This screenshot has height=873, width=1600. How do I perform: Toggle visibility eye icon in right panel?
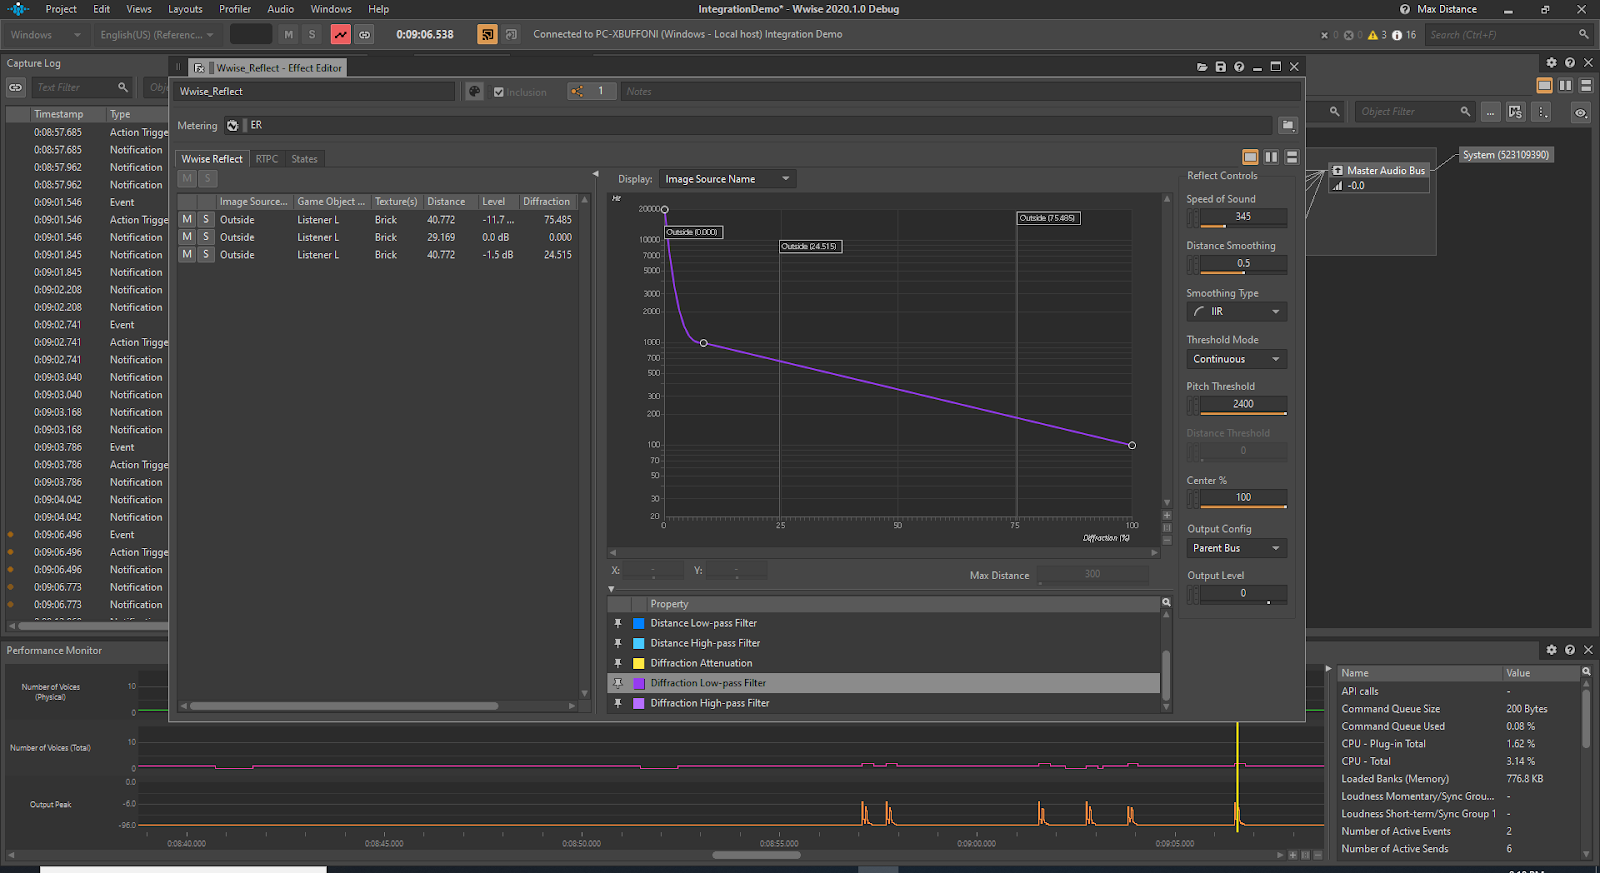pos(1581,112)
